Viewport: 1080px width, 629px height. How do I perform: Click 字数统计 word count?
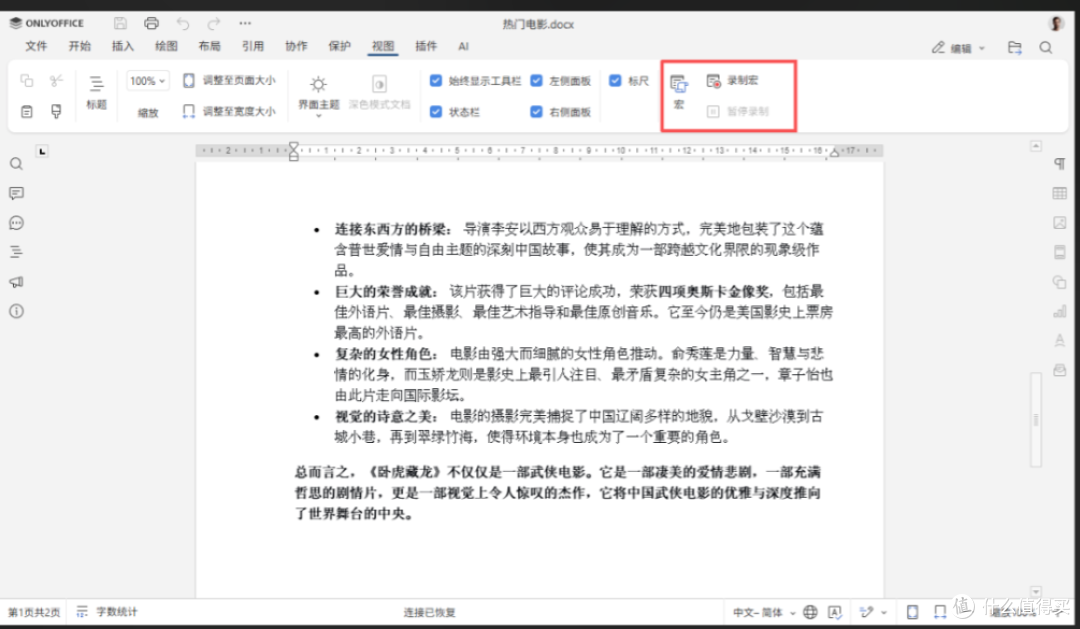click(x=107, y=612)
